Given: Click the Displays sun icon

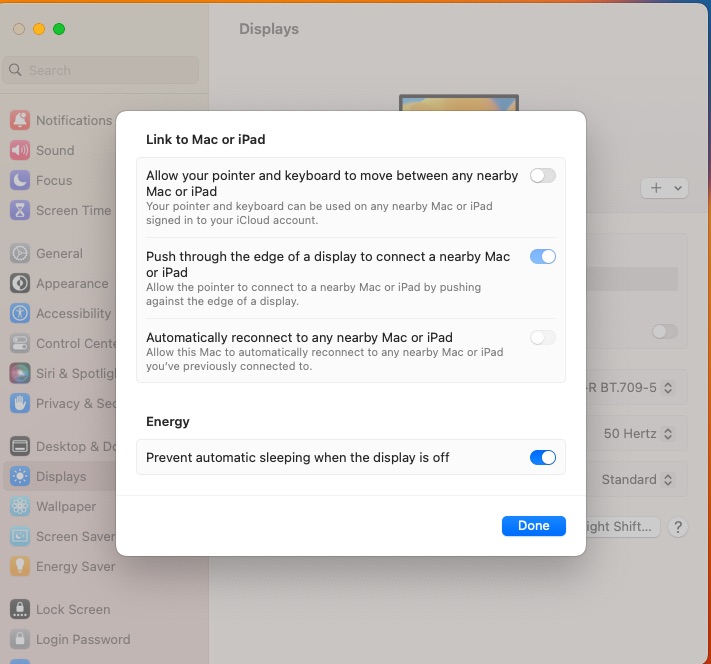Looking at the screenshot, I should tap(20, 476).
